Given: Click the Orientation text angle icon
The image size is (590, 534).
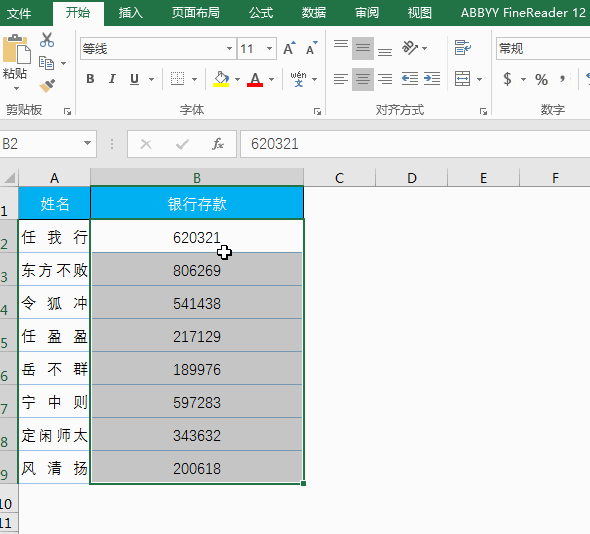Looking at the screenshot, I should pyautogui.click(x=410, y=48).
